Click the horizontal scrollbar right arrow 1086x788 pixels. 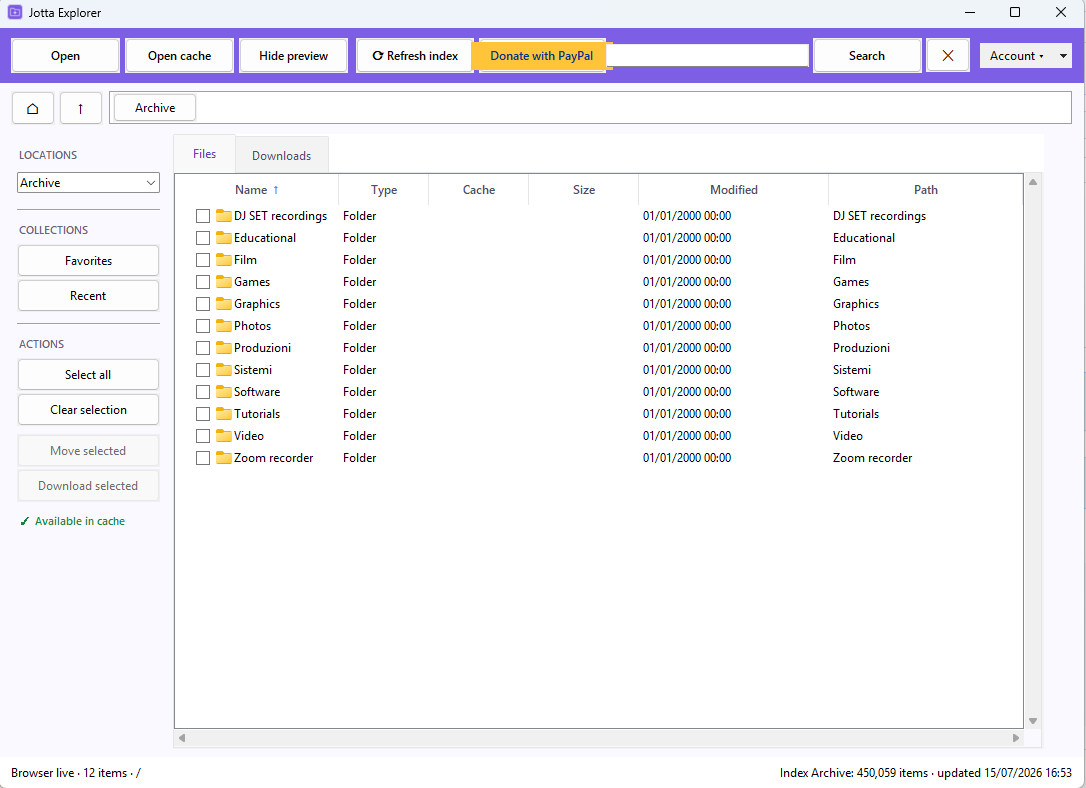pyautogui.click(x=1016, y=738)
